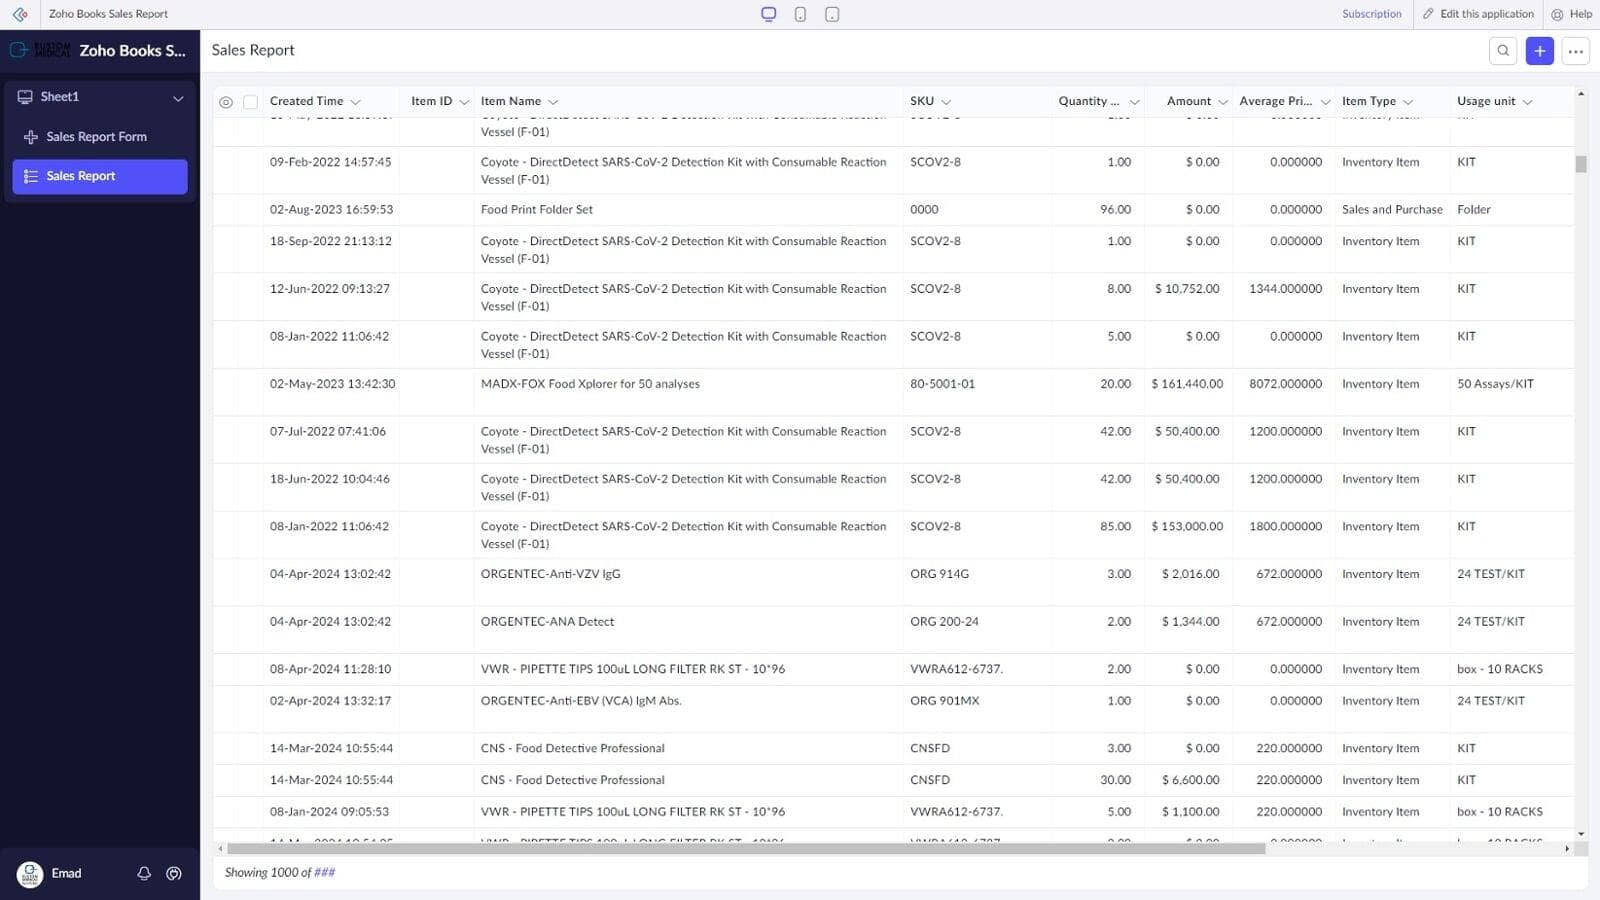The height and width of the screenshot is (900, 1600).
Task: Click the ### total record count link
Action: 325,872
